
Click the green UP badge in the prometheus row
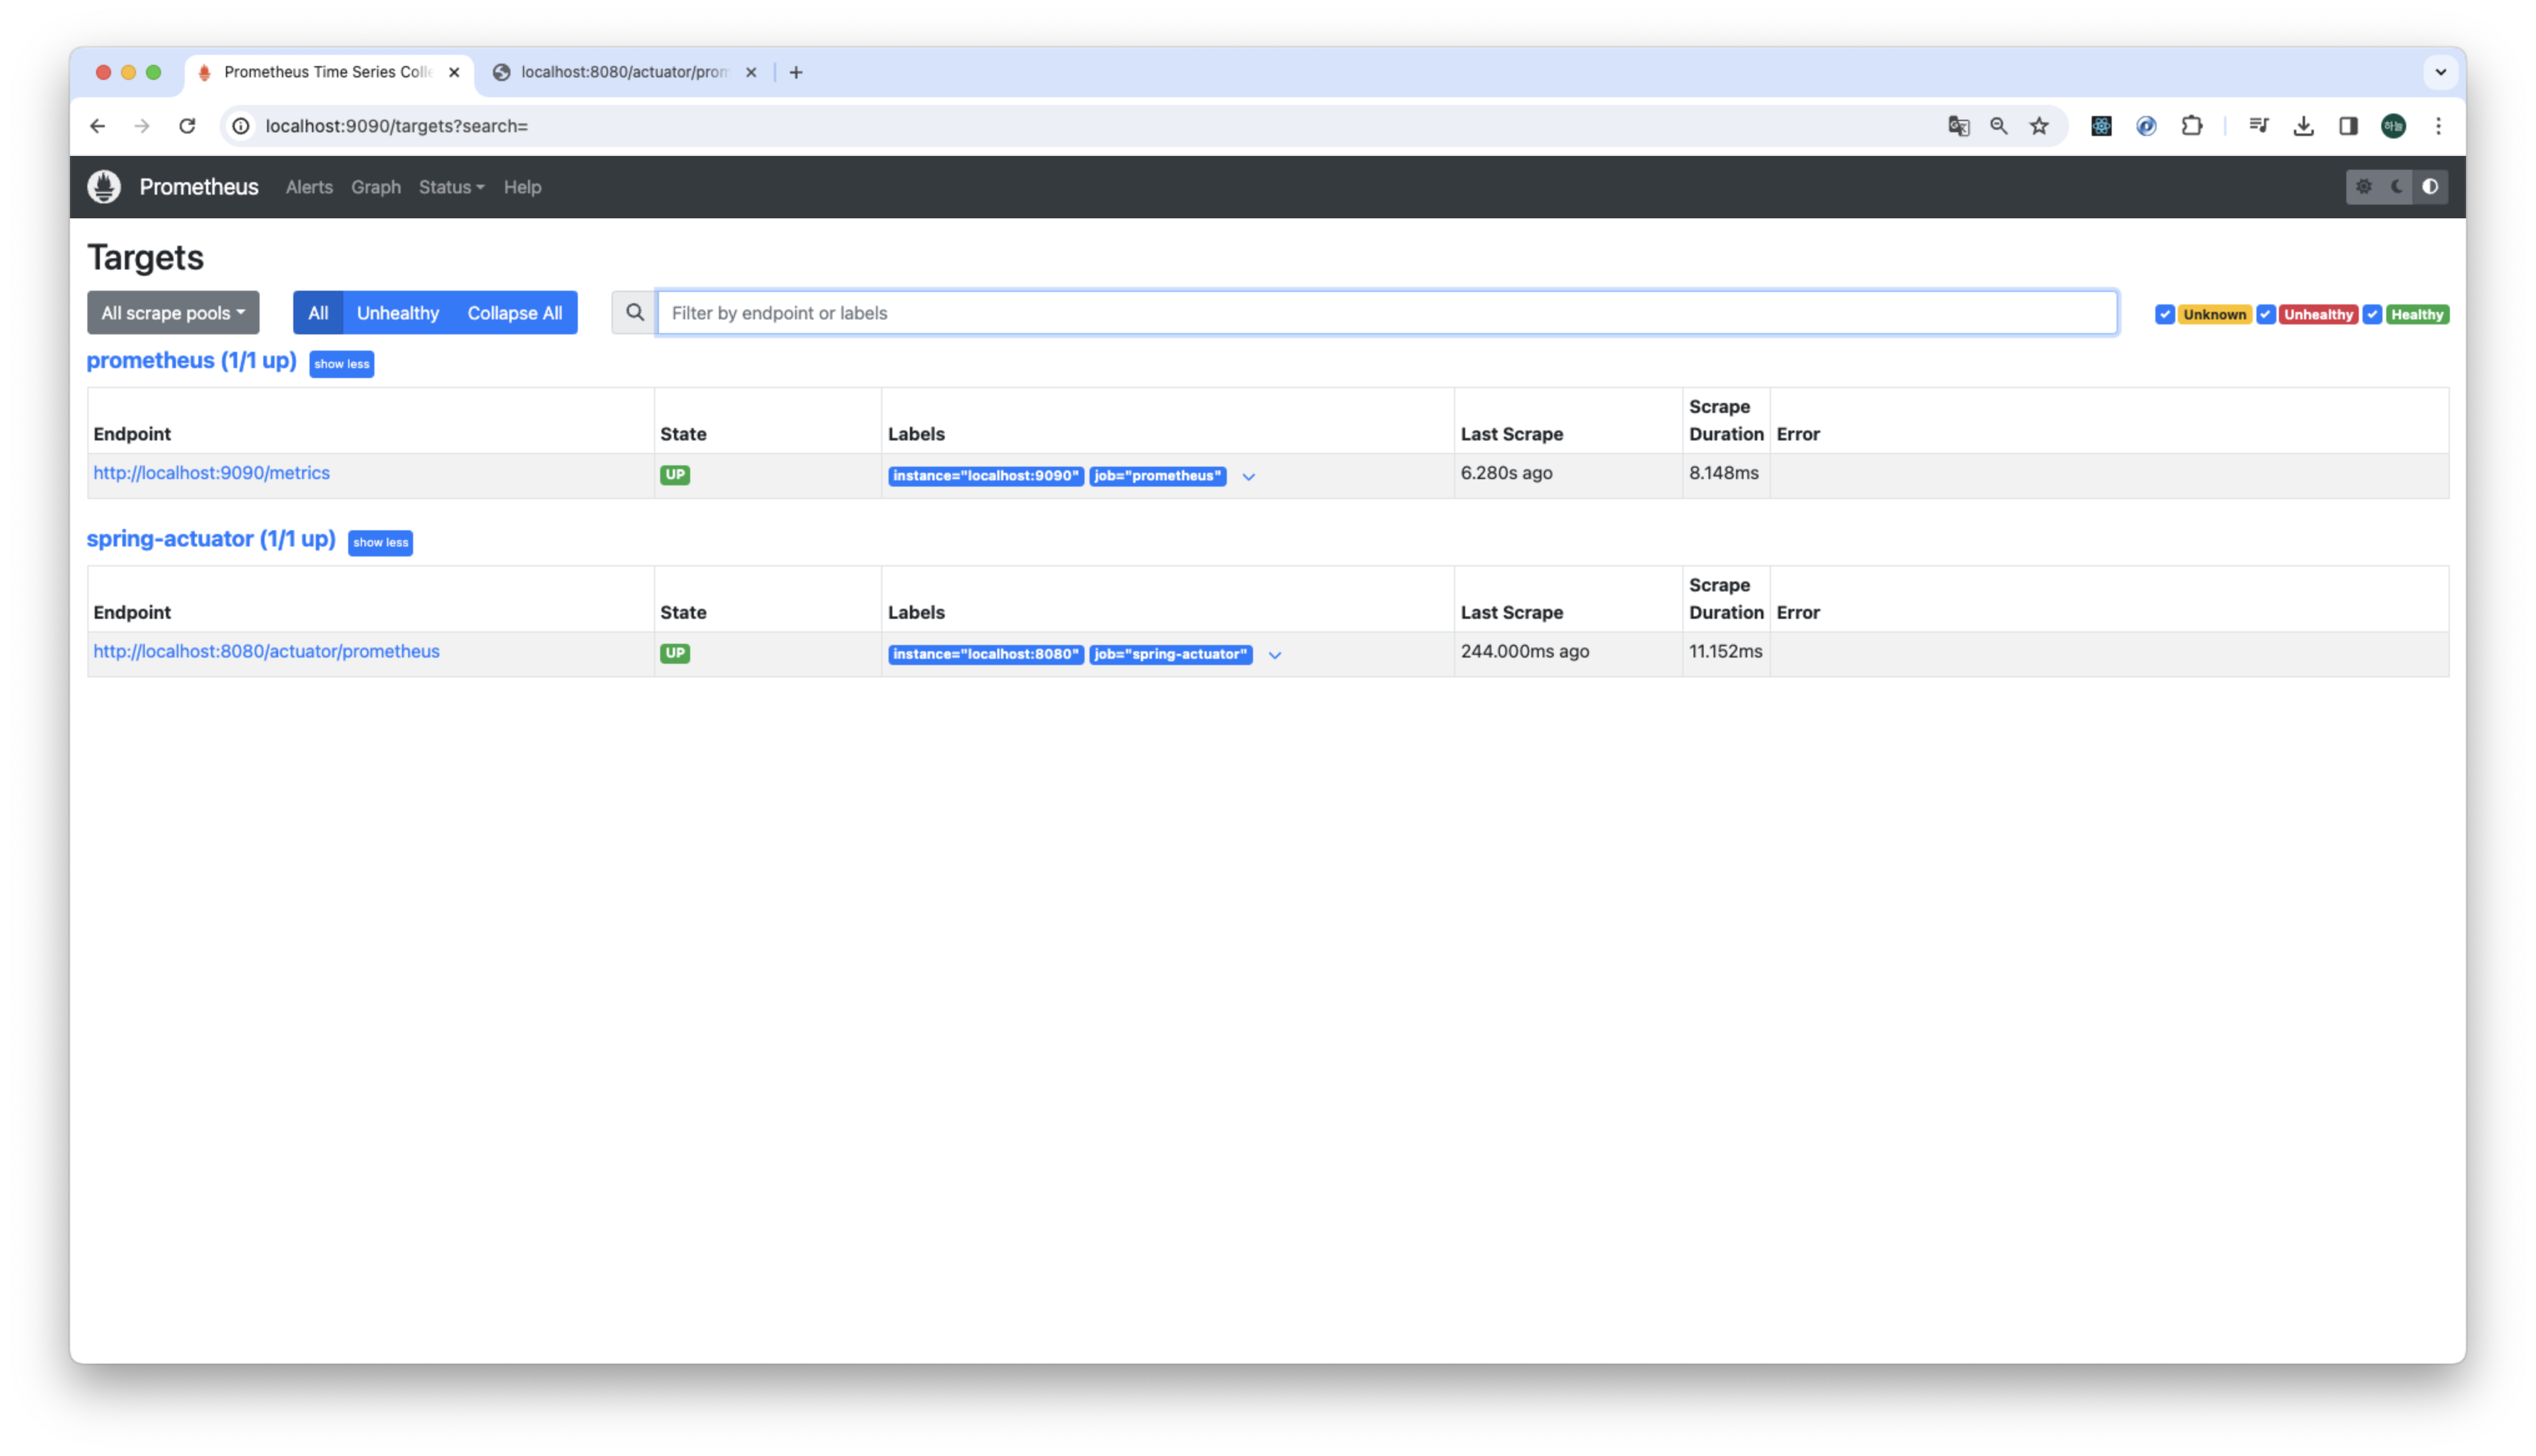pyautogui.click(x=675, y=475)
